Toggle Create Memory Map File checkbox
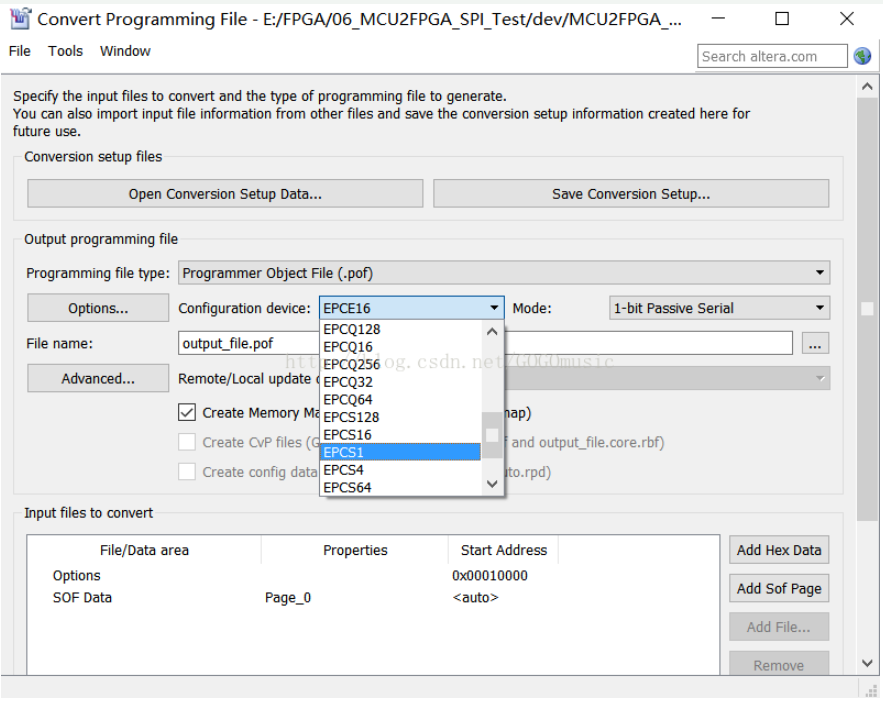 [x=187, y=413]
